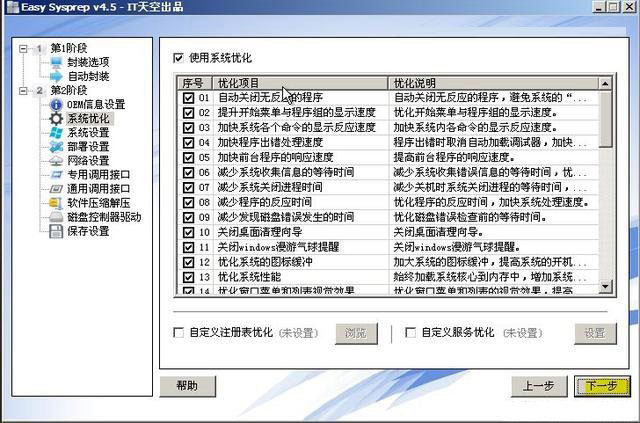Open 系统设置 page in tree
This screenshot has height=423, width=640.
(x=88, y=133)
